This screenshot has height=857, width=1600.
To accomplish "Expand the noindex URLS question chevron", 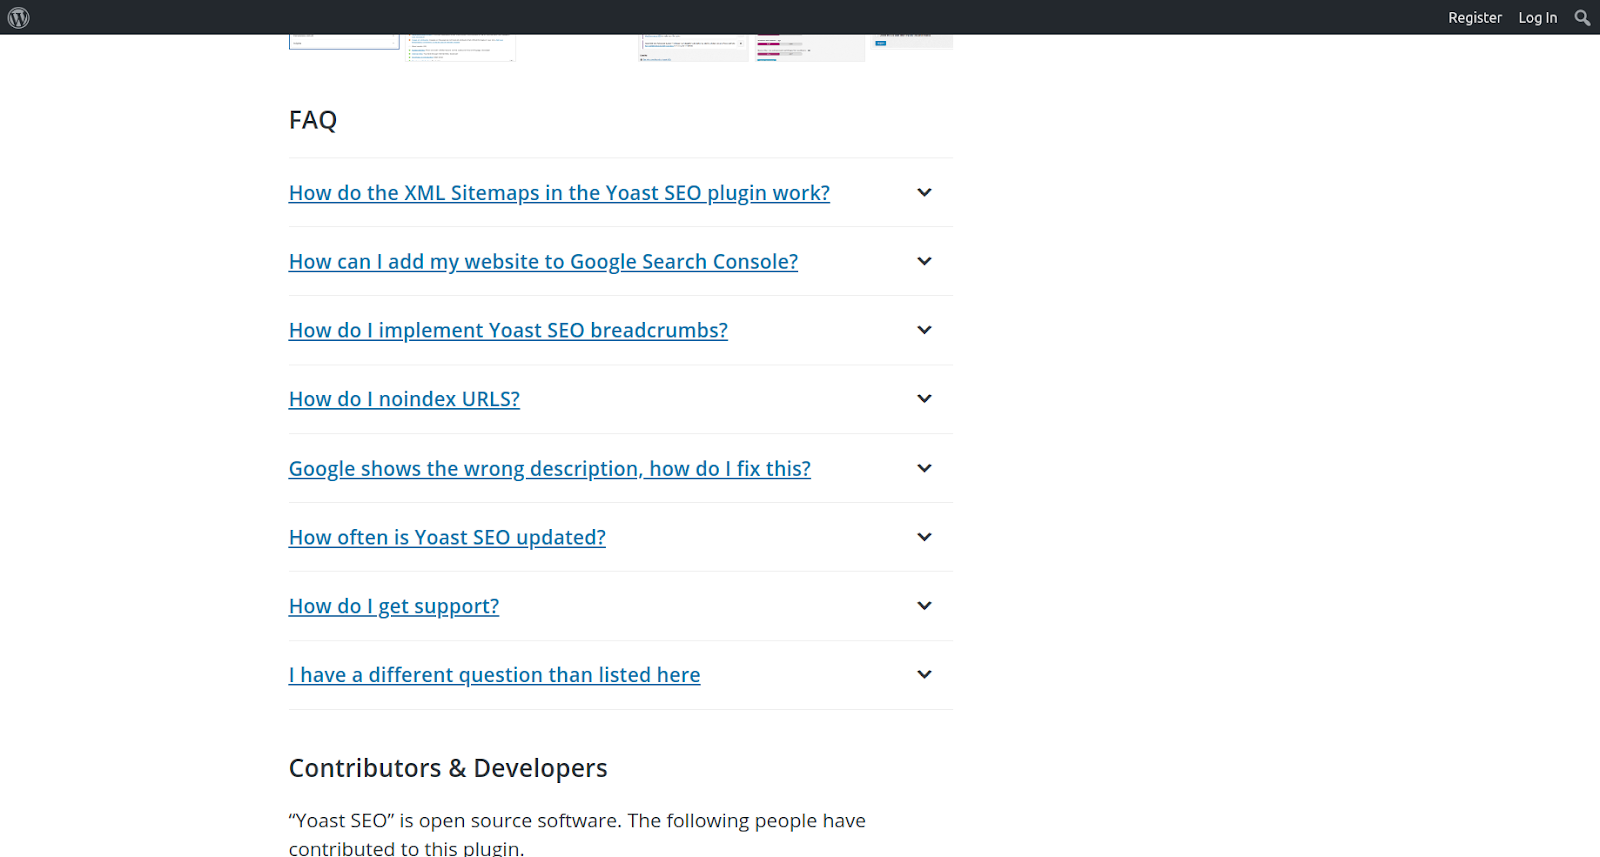I will point(924,398).
